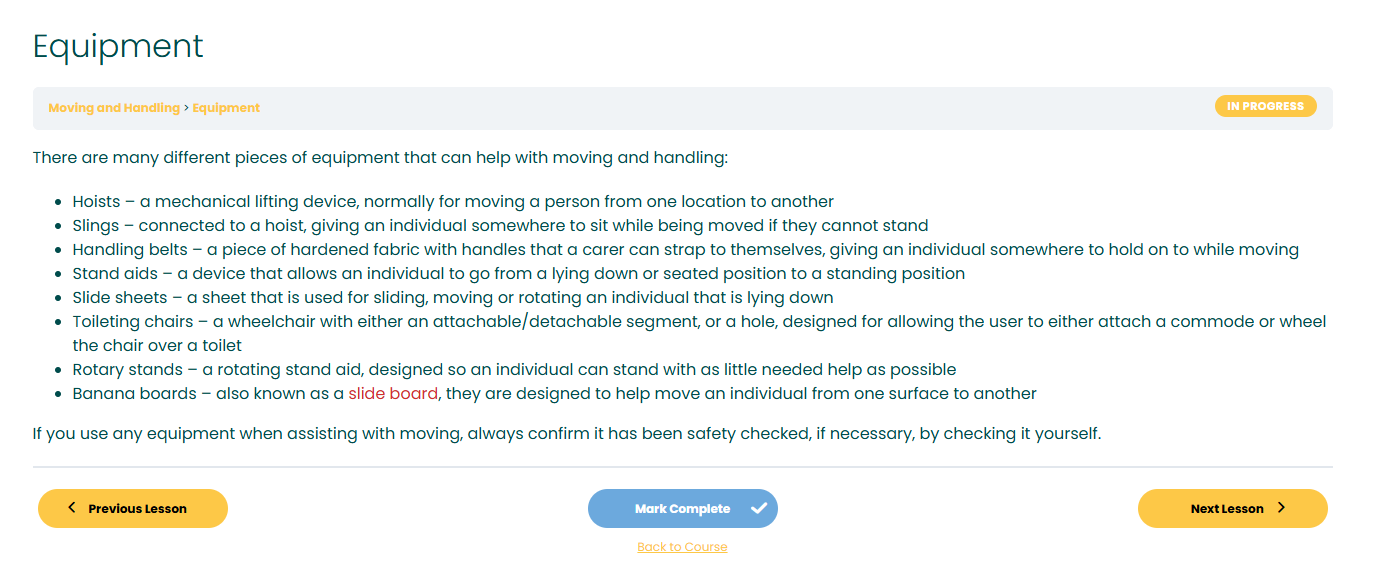
Task: Click the Equipment page heading
Action: coord(118,46)
